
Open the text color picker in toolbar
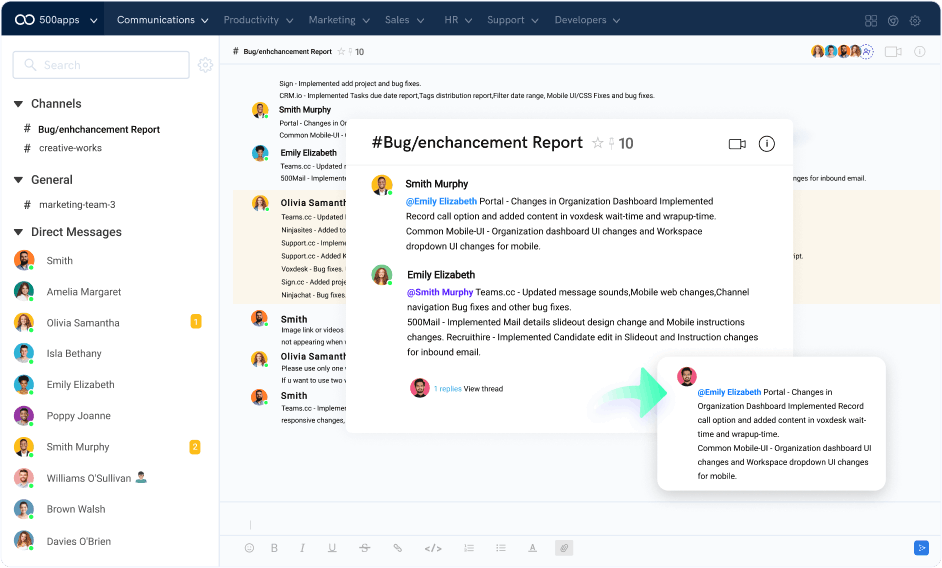532,548
